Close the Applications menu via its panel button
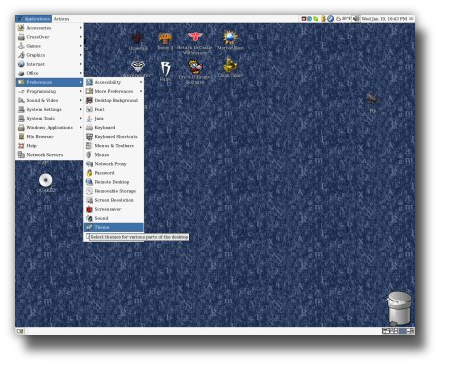Viewport: 450px width, 365px height. click(x=34, y=19)
